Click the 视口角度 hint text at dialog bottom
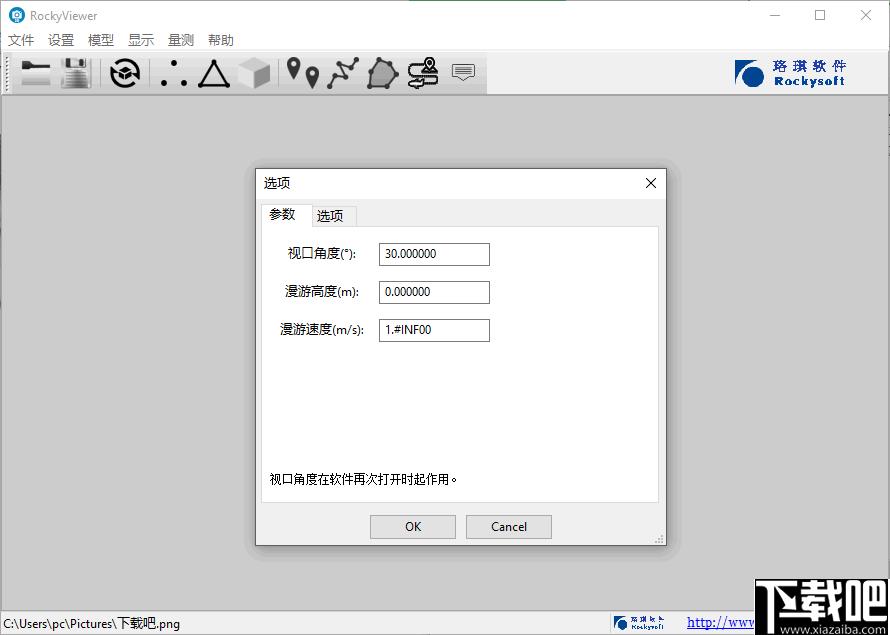The height and width of the screenshot is (635, 890). (363, 480)
